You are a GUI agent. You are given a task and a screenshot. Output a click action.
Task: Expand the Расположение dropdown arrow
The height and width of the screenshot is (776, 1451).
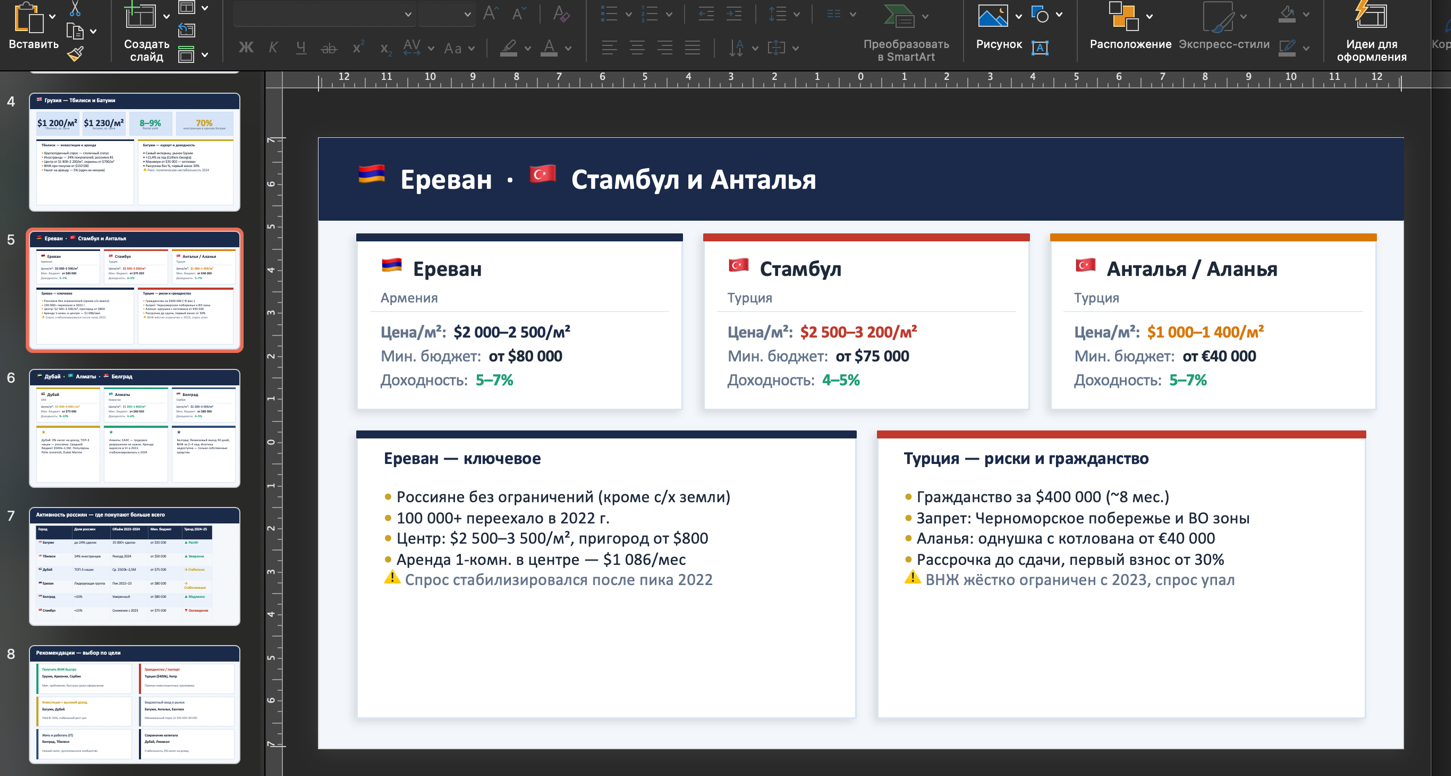1149,16
